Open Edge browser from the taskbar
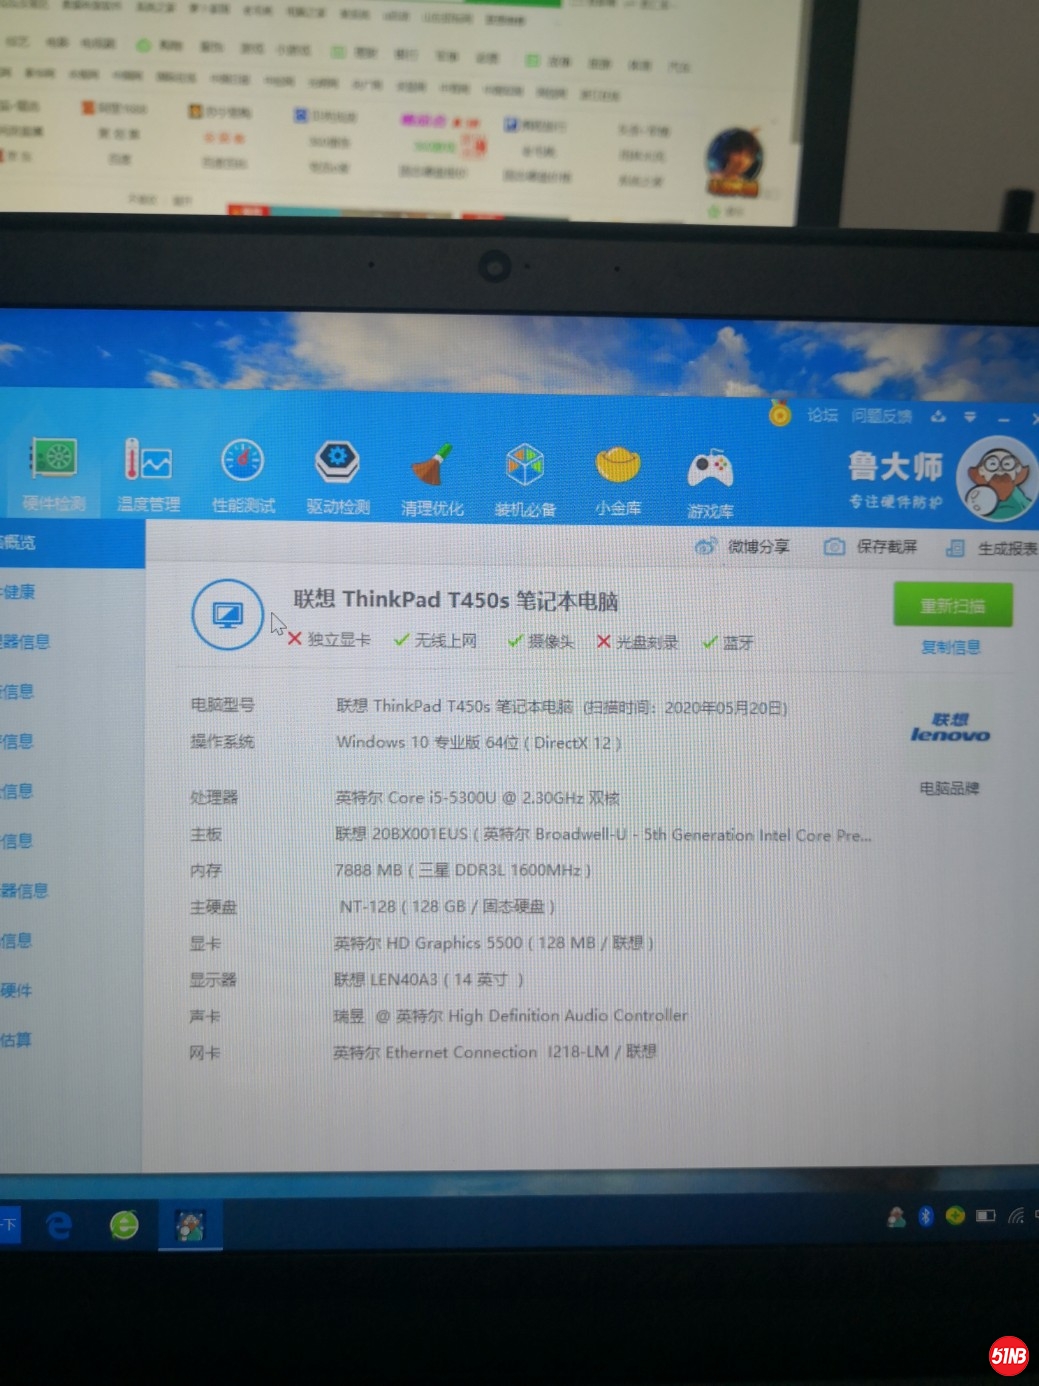This screenshot has width=1039, height=1386. pyautogui.click(x=58, y=1224)
